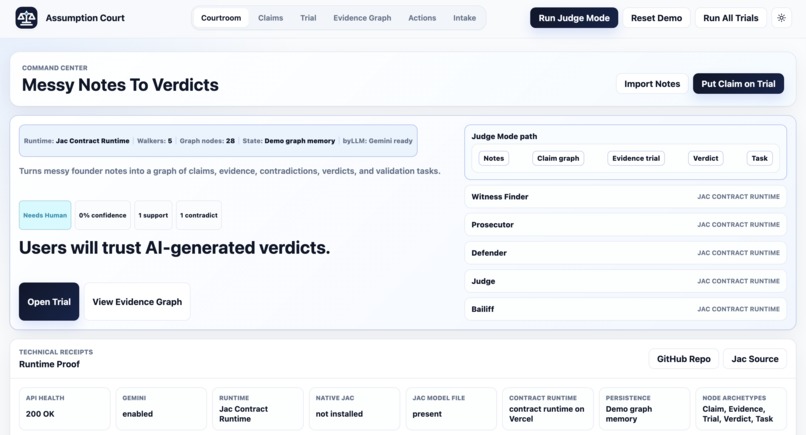Switch to the Claims tab
The height and width of the screenshot is (435, 806).
[270, 18]
